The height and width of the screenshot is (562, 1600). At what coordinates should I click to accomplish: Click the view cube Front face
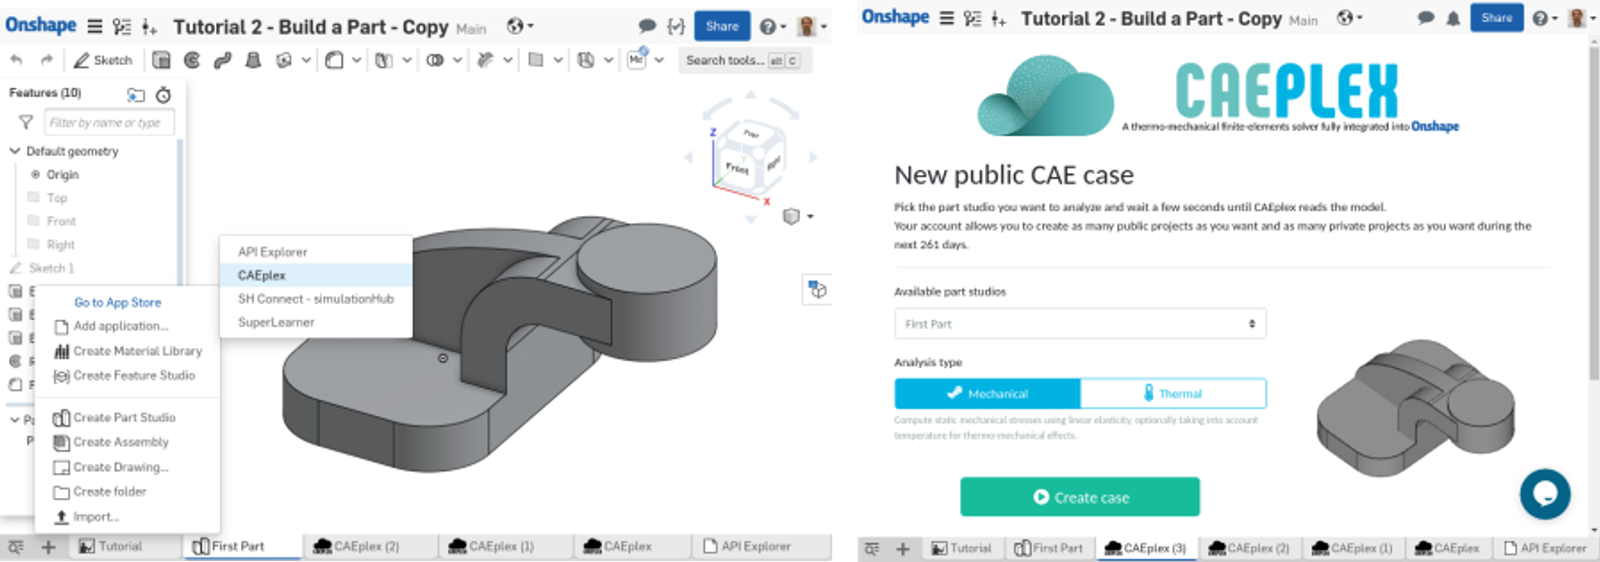(x=738, y=168)
